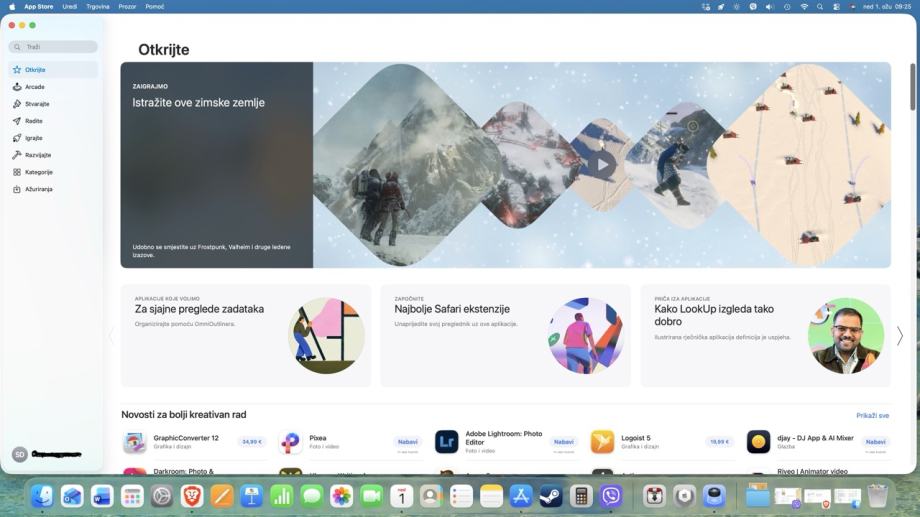Click 'Istražite ove zimske zemlje' headline
This screenshot has width=920, height=517.
[x=198, y=103]
